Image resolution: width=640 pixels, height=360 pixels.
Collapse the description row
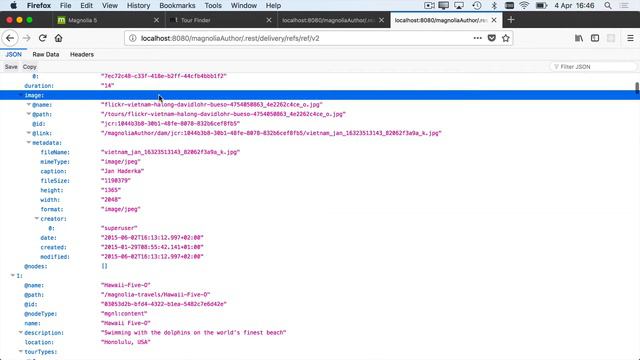click(x=20, y=333)
